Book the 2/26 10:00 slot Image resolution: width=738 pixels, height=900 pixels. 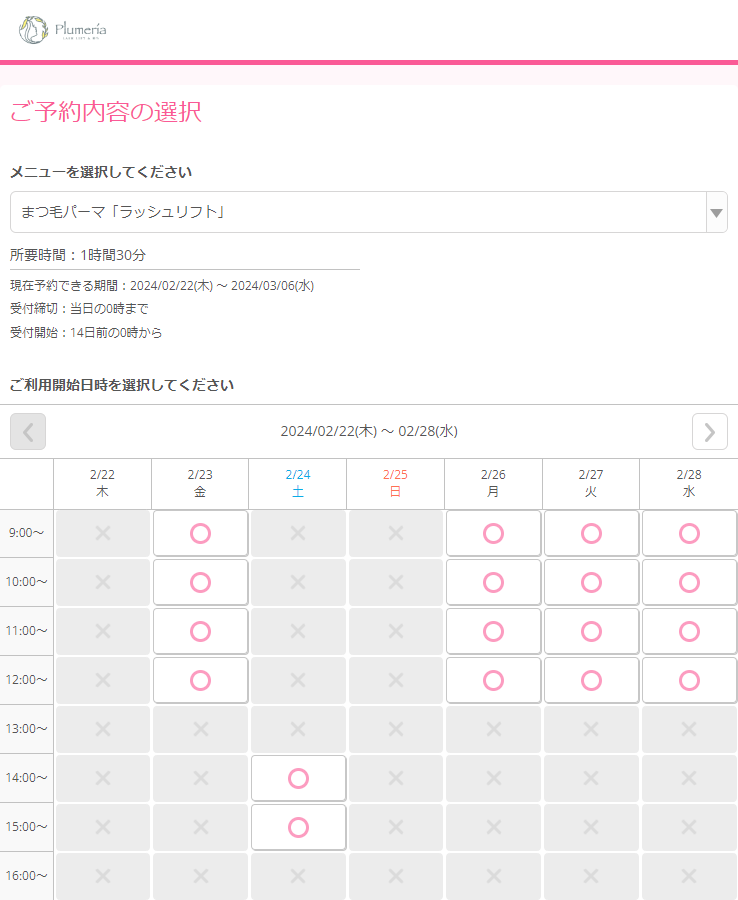[x=494, y=582]
